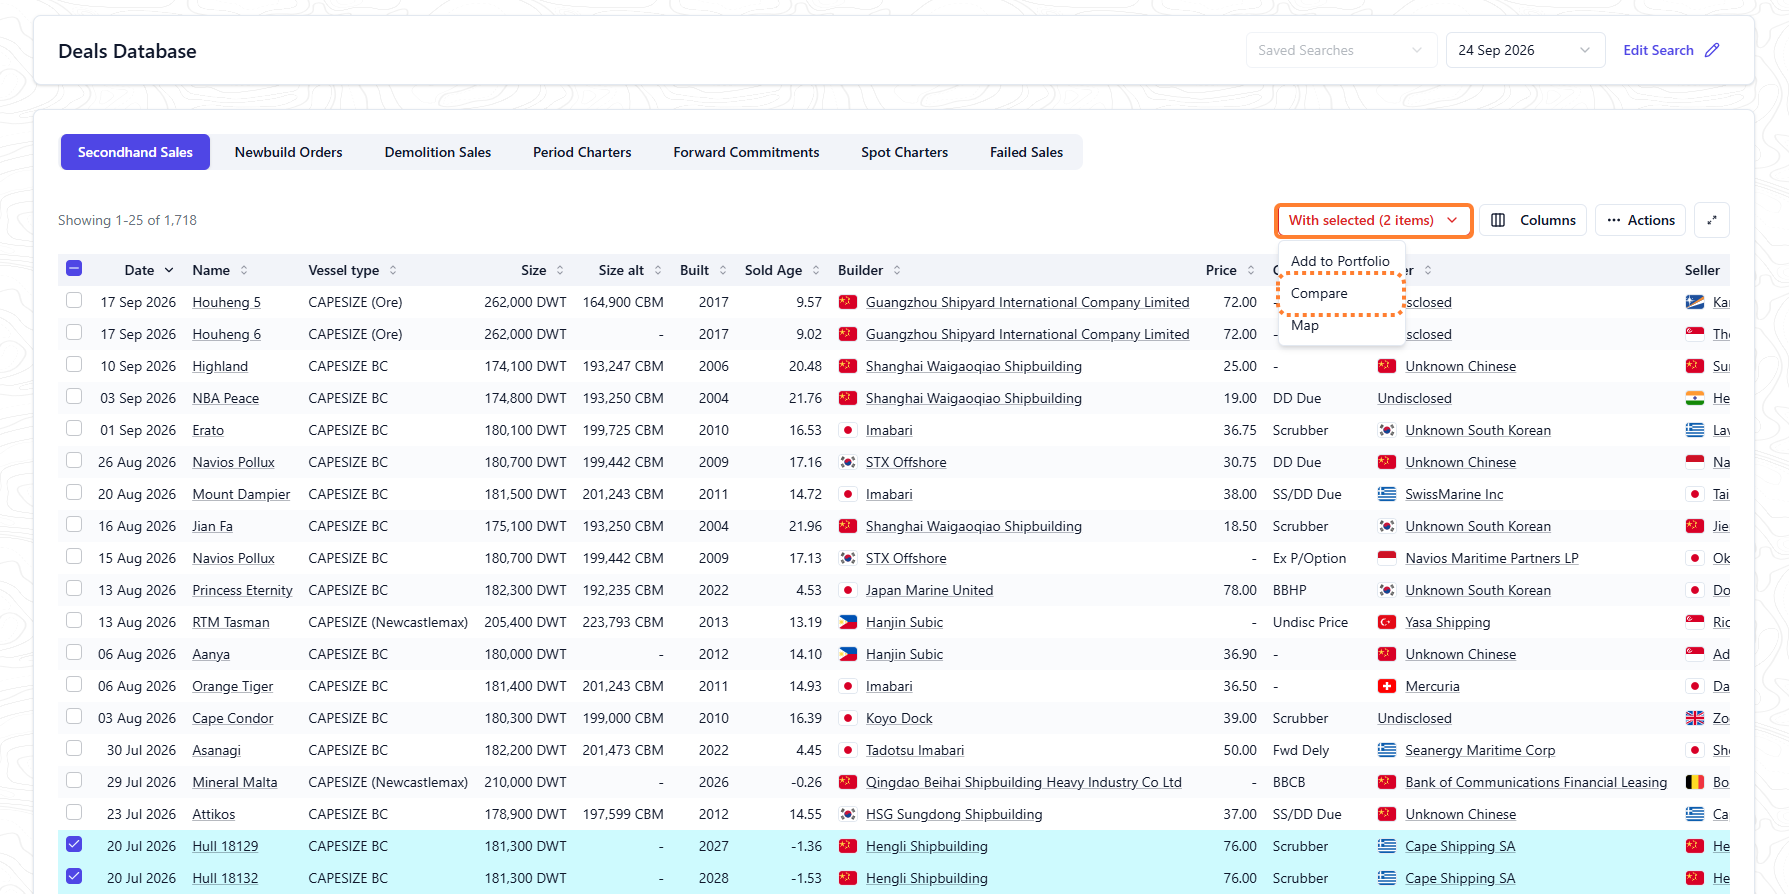The width and height of the screenshot is (1789, 894).
Task: Open the 24 Sep 2026 date dropdown
Action: pyautogui.click(x=1525, y=50)
